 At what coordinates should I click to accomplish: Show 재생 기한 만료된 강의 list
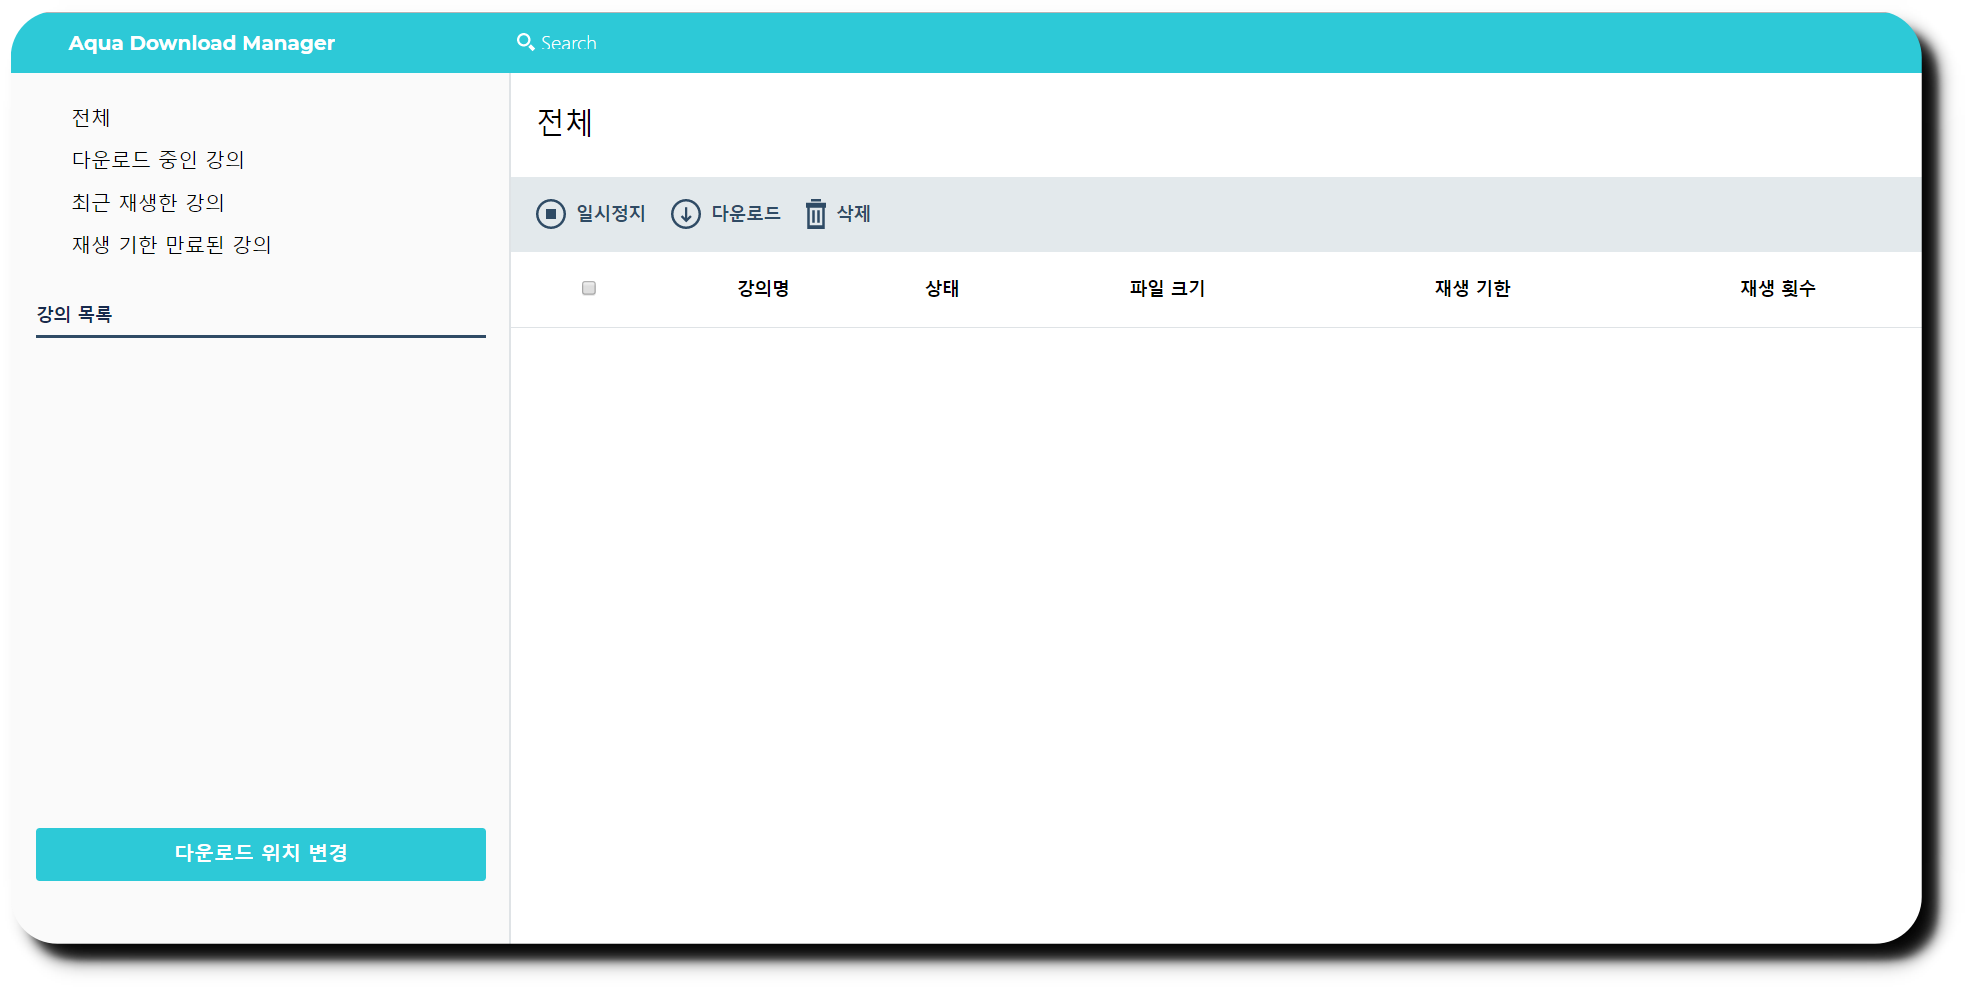172,245
